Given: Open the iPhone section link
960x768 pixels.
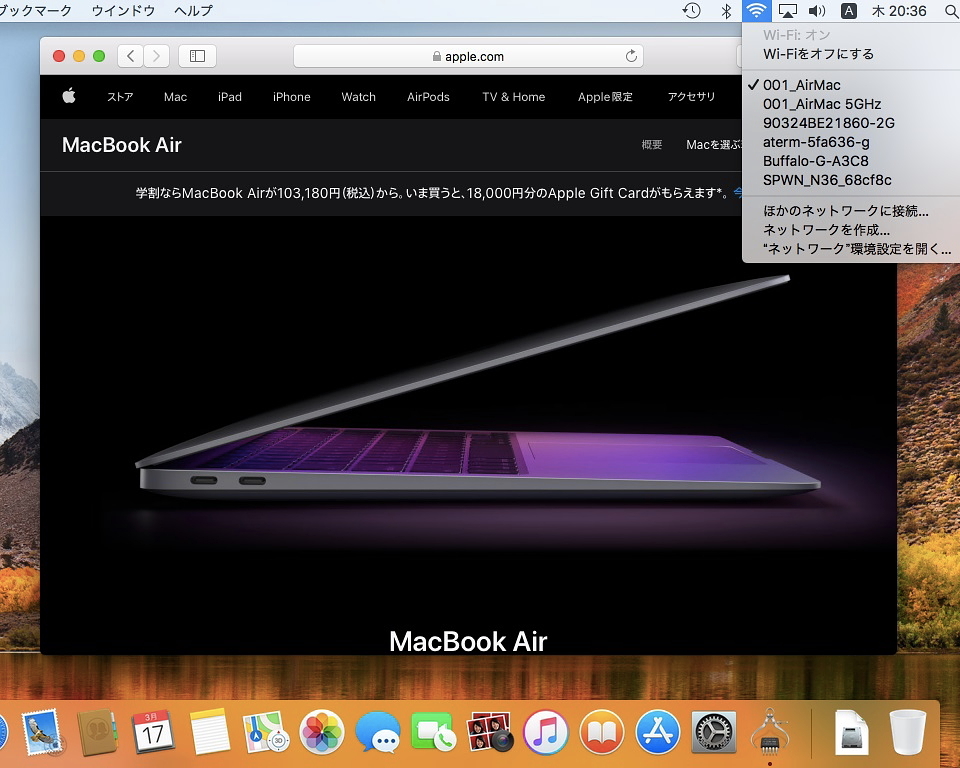Looking at the screenshot, I should (x=291, y=97).
